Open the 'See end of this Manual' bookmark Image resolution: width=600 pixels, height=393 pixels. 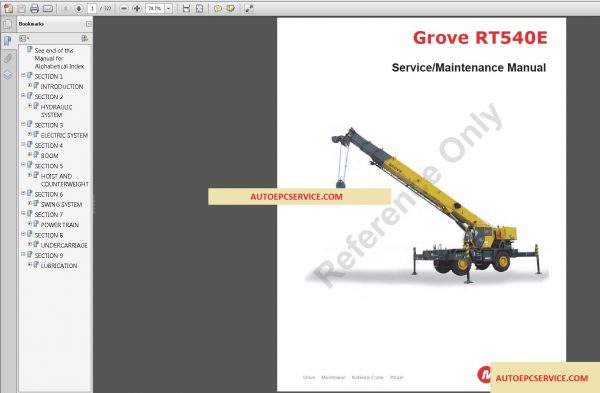pos(59,58)
